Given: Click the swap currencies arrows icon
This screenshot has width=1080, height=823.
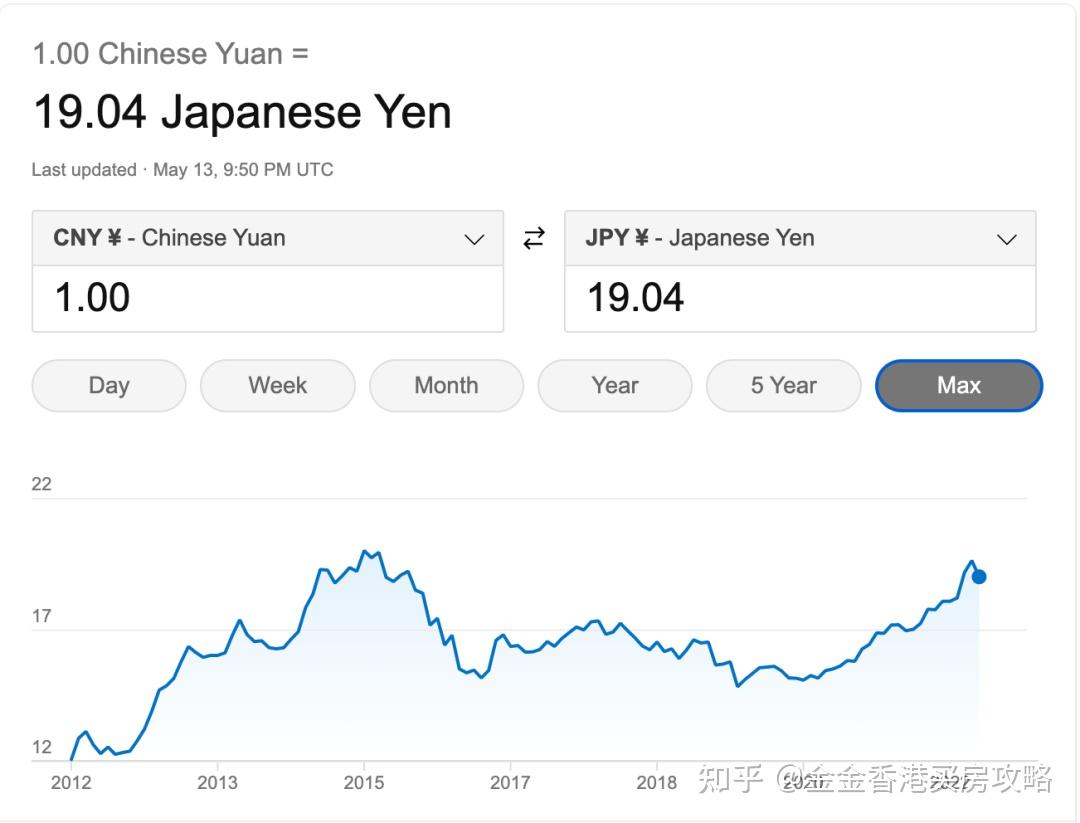Looking at the screenshot, I should (x=534, y=238).
